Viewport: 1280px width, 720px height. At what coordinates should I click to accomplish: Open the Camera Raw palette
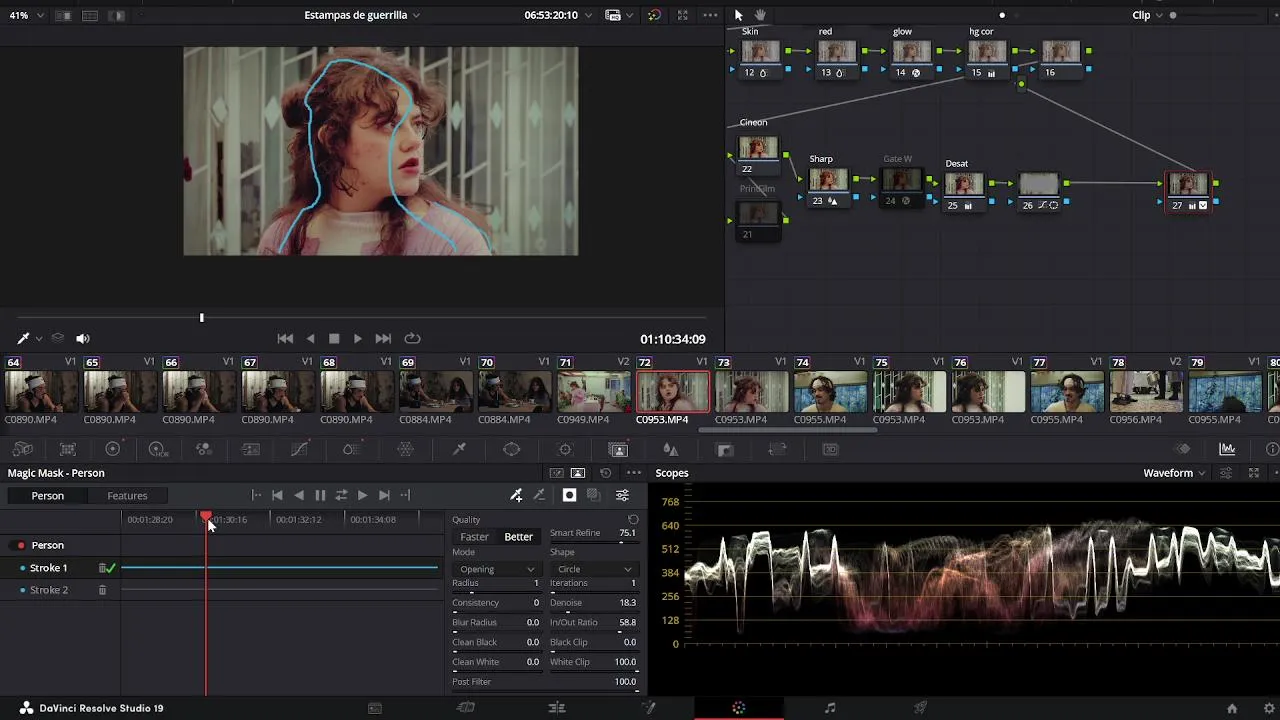[22, 450]
